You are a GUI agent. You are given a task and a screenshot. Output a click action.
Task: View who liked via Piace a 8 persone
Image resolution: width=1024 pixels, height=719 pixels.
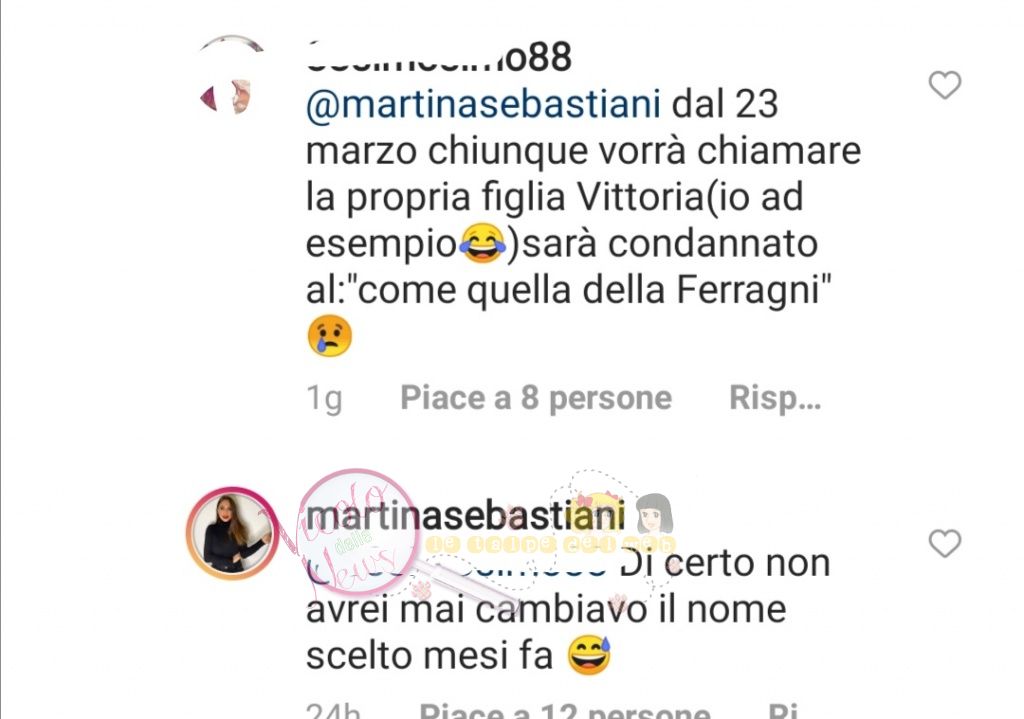(x=536, y=398)
